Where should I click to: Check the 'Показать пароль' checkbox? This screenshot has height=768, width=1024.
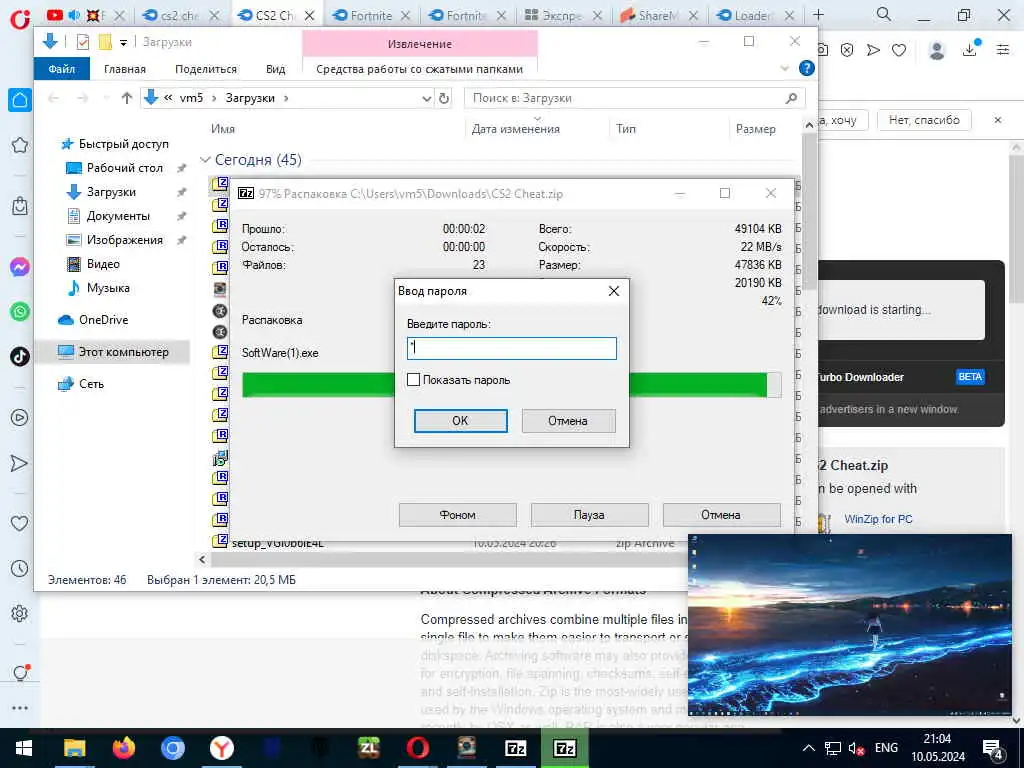(413, 379)
